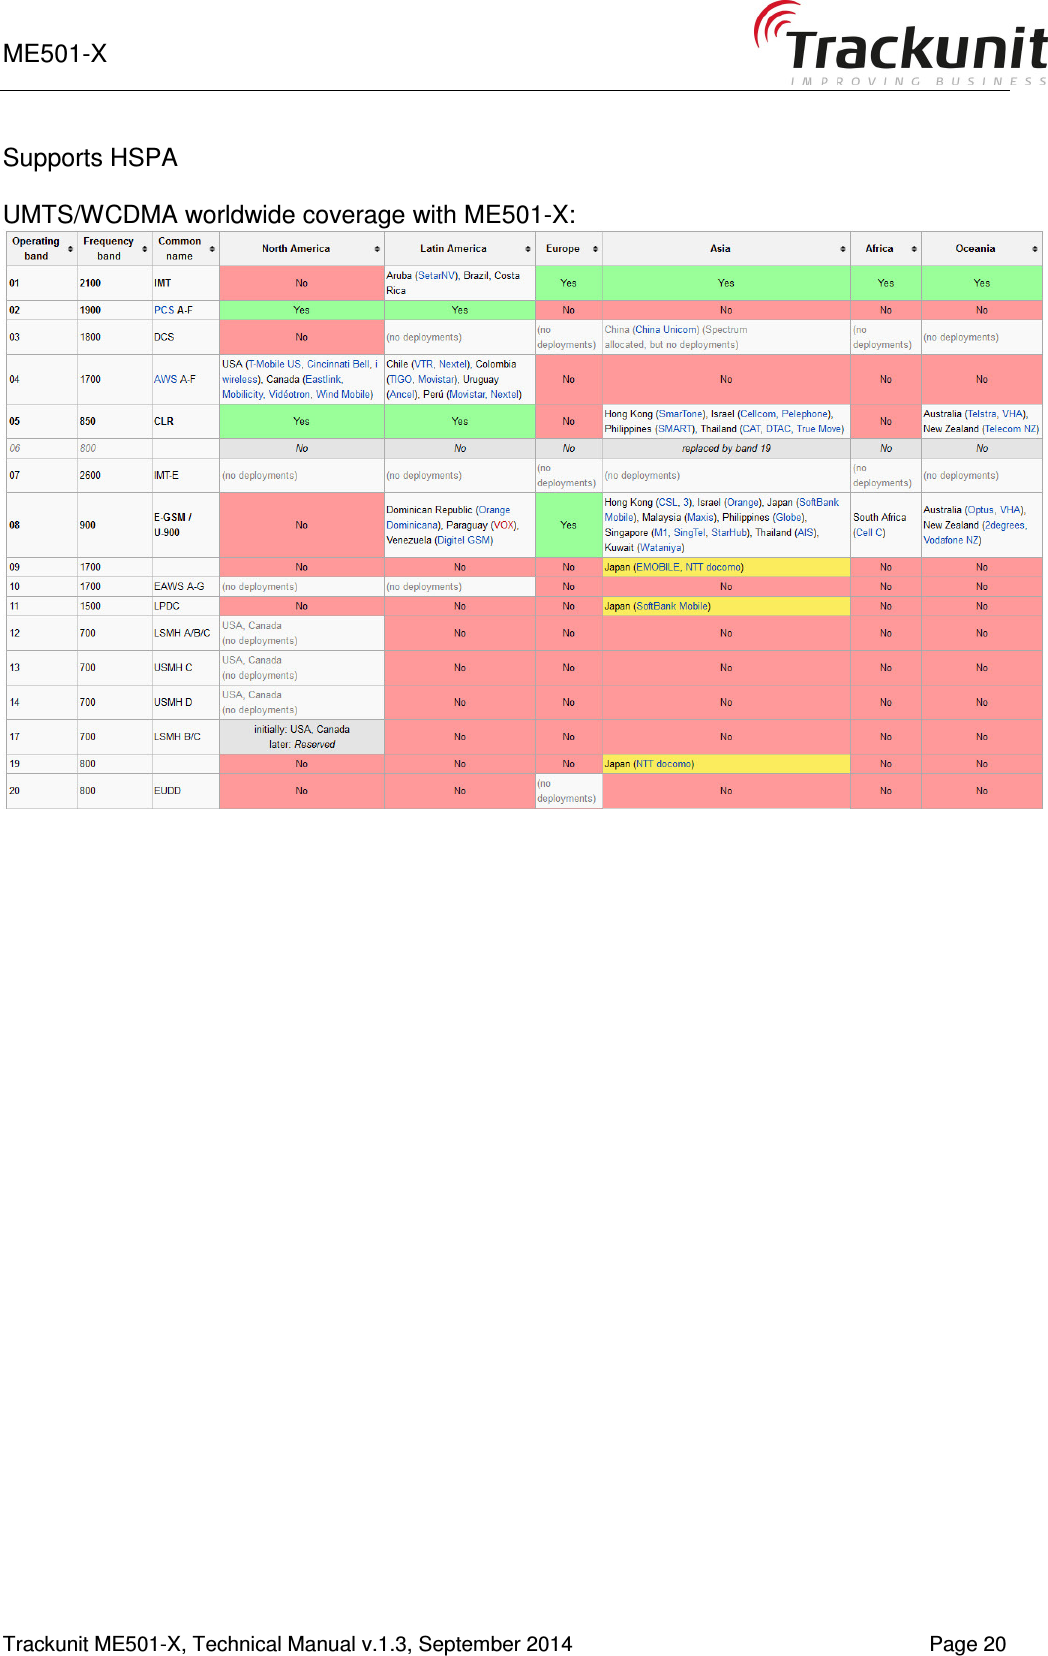Click the LSMH B/C cell
The image size is (1048, 1656).
185,736
